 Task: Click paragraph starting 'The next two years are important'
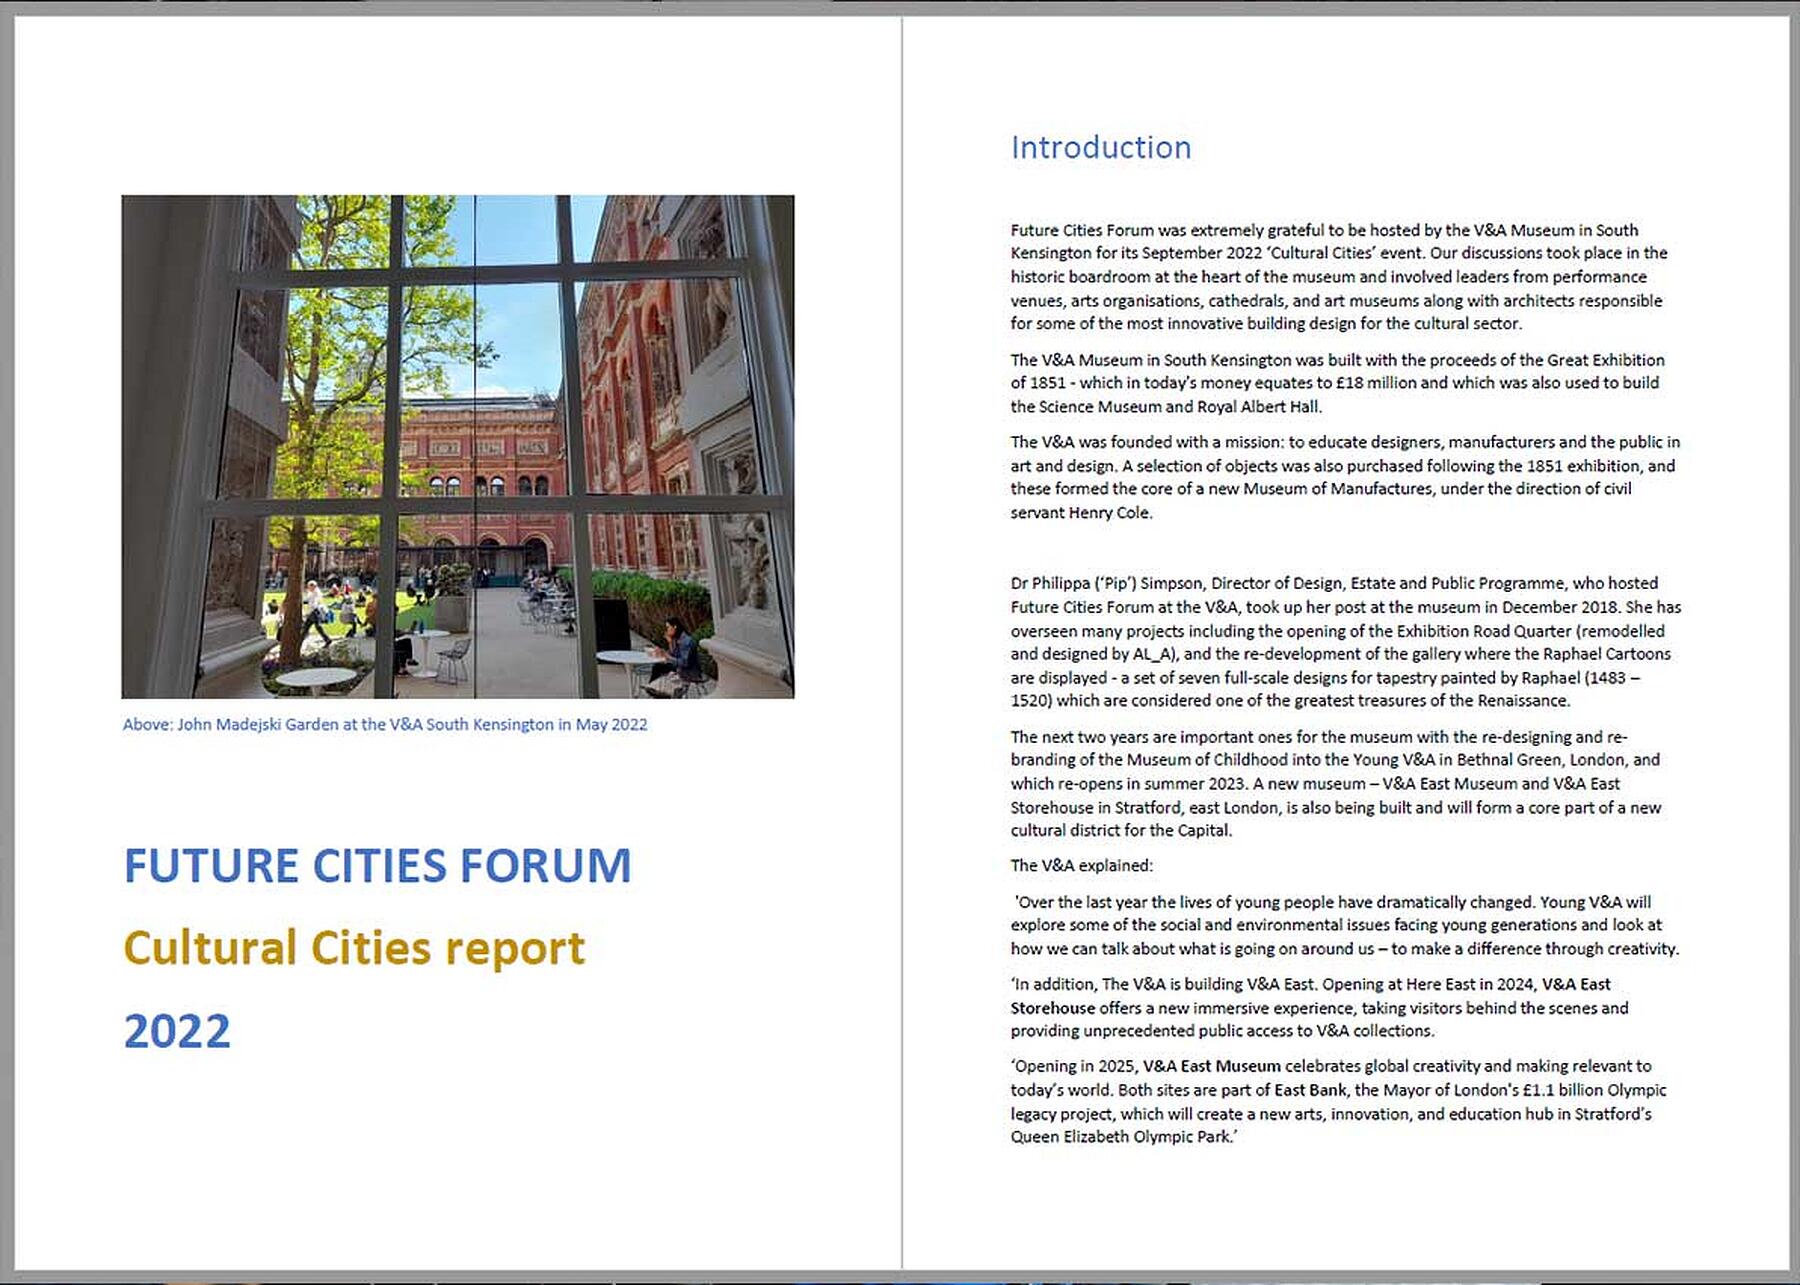pos(1335,784)
